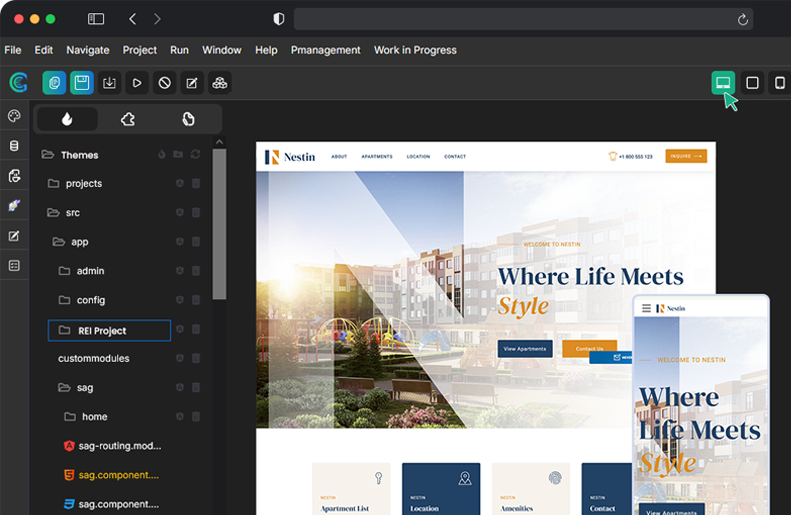Expand the projects folder
This screenshot has width=791, height=515.
point(53,183)
